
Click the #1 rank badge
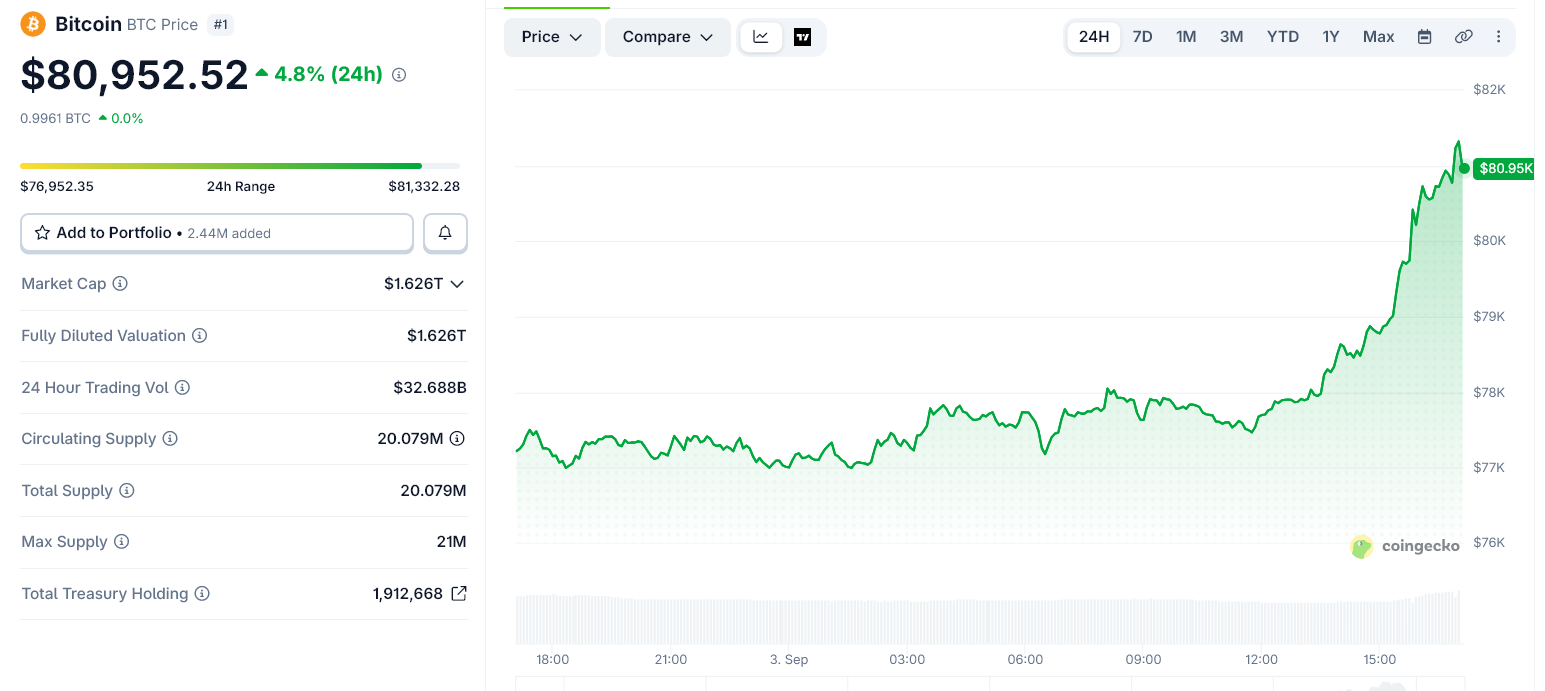coord(220,24)
